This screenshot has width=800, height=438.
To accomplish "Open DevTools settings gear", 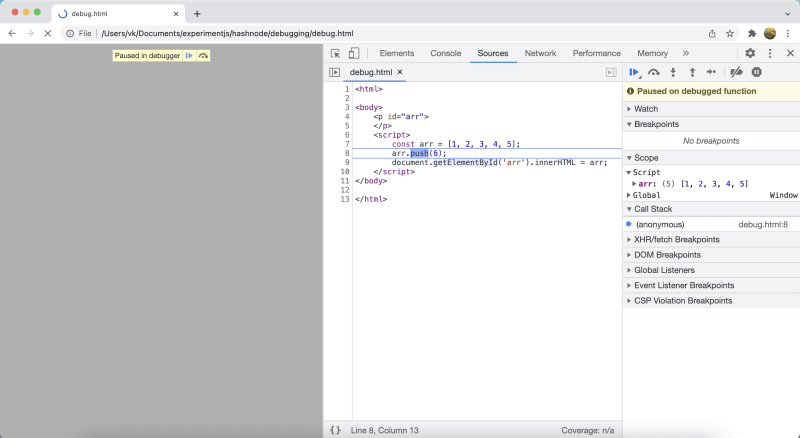I will [750, 53].
